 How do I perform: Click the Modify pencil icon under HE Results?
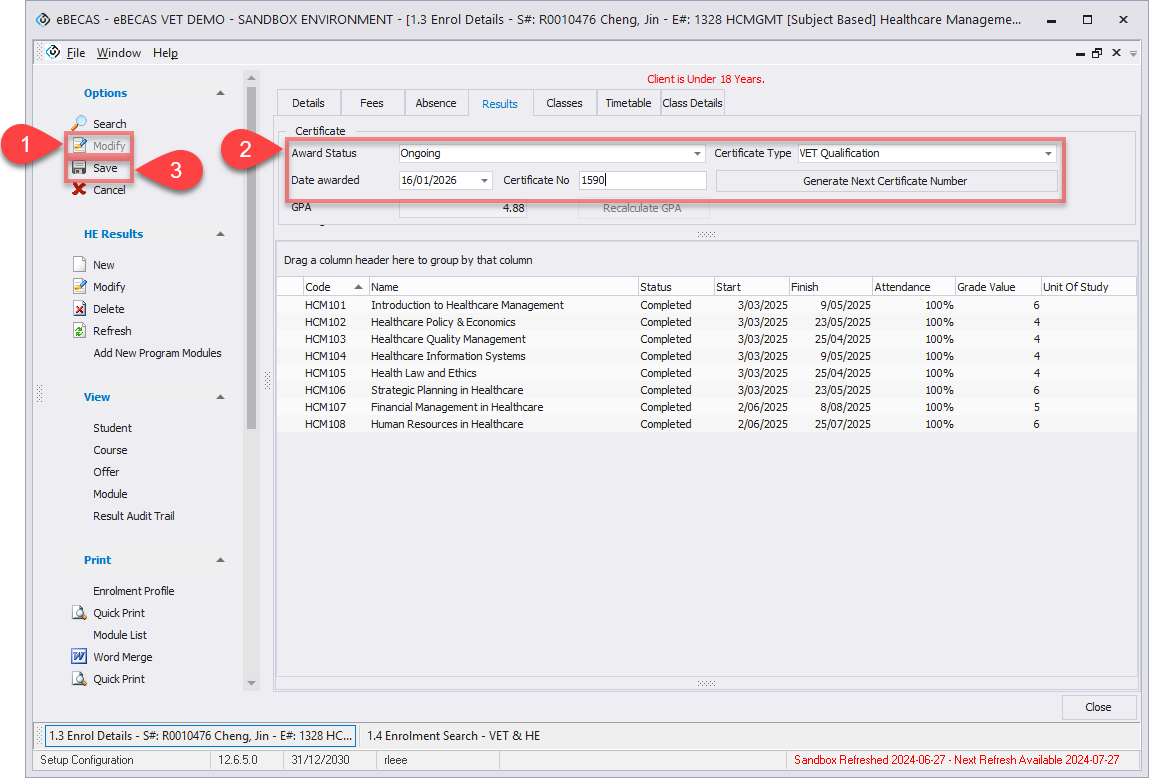click(x=80, y=287)
